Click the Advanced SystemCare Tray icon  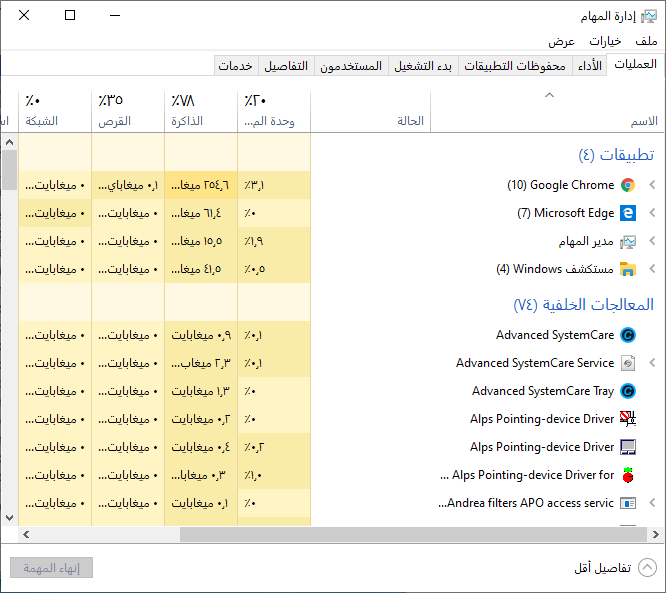coord(628,391)
